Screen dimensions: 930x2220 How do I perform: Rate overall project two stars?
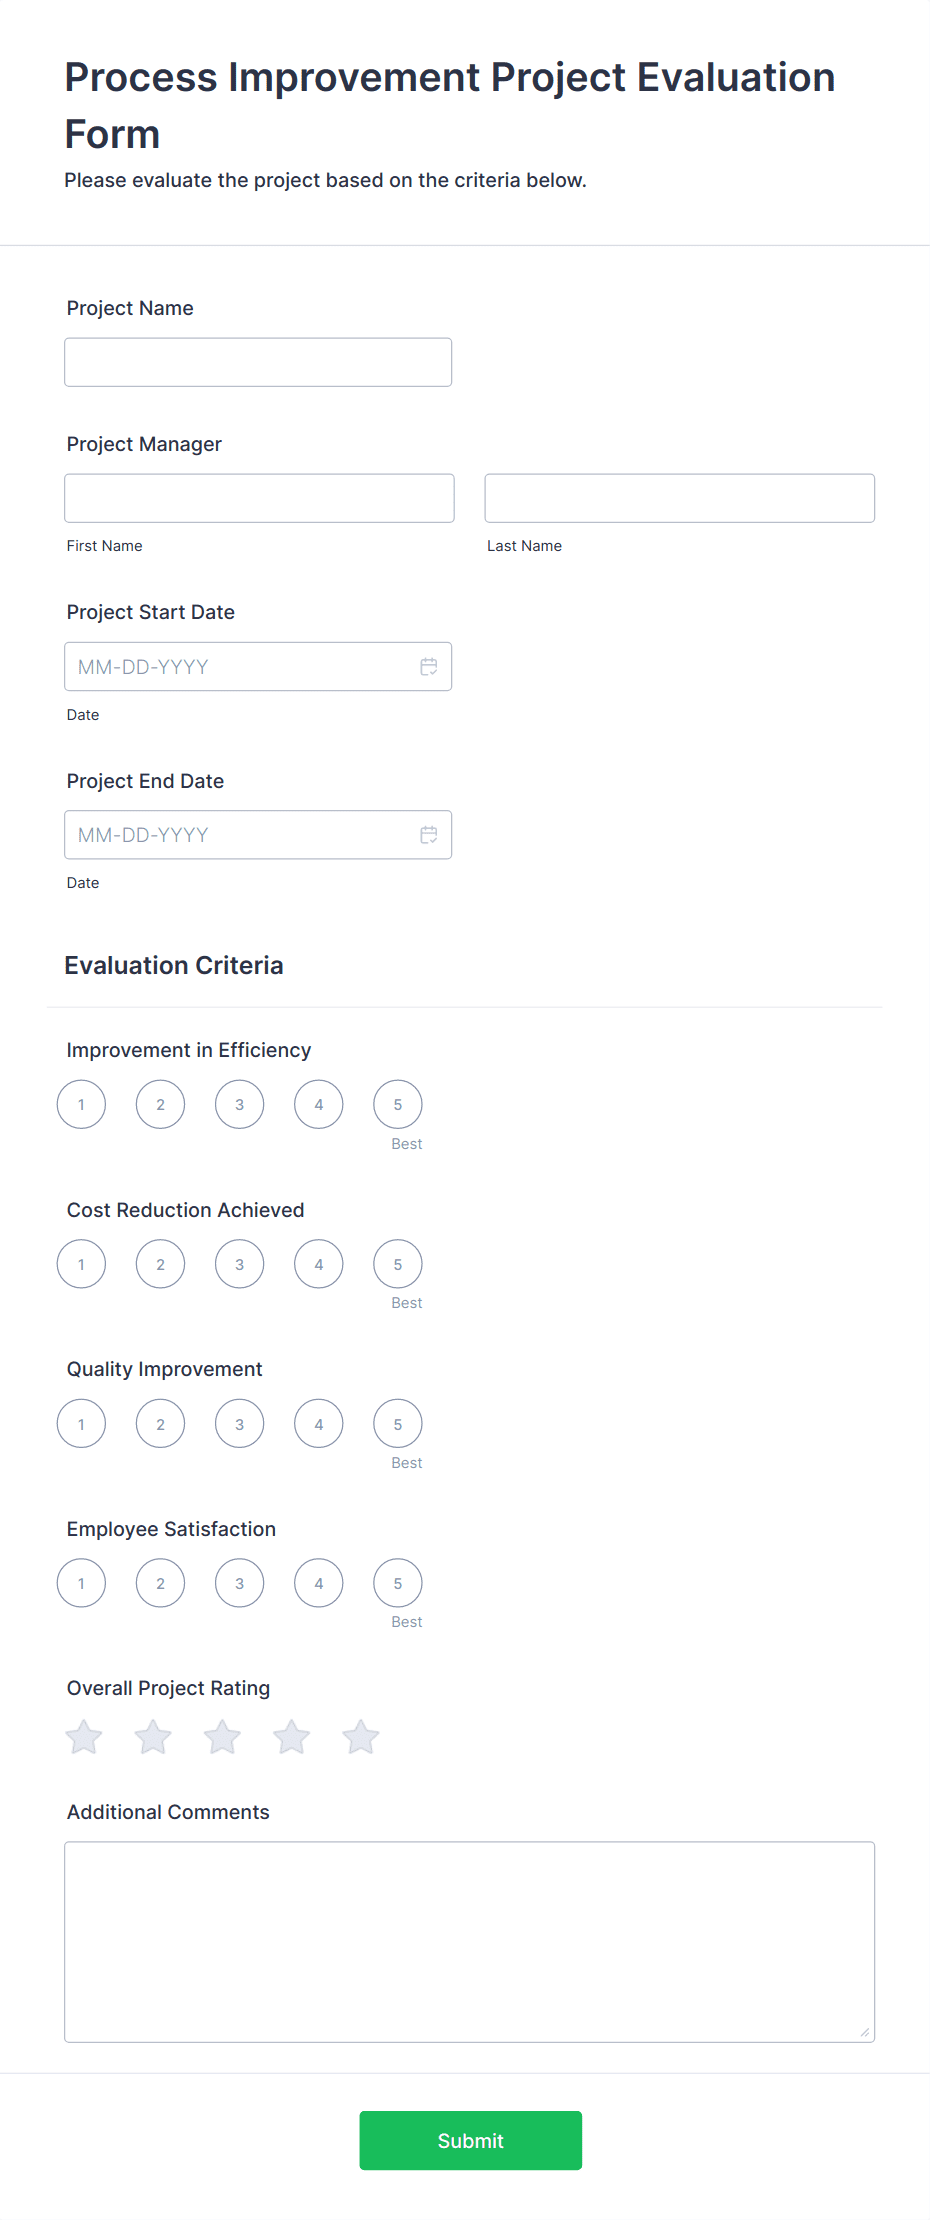(153, 1737)
